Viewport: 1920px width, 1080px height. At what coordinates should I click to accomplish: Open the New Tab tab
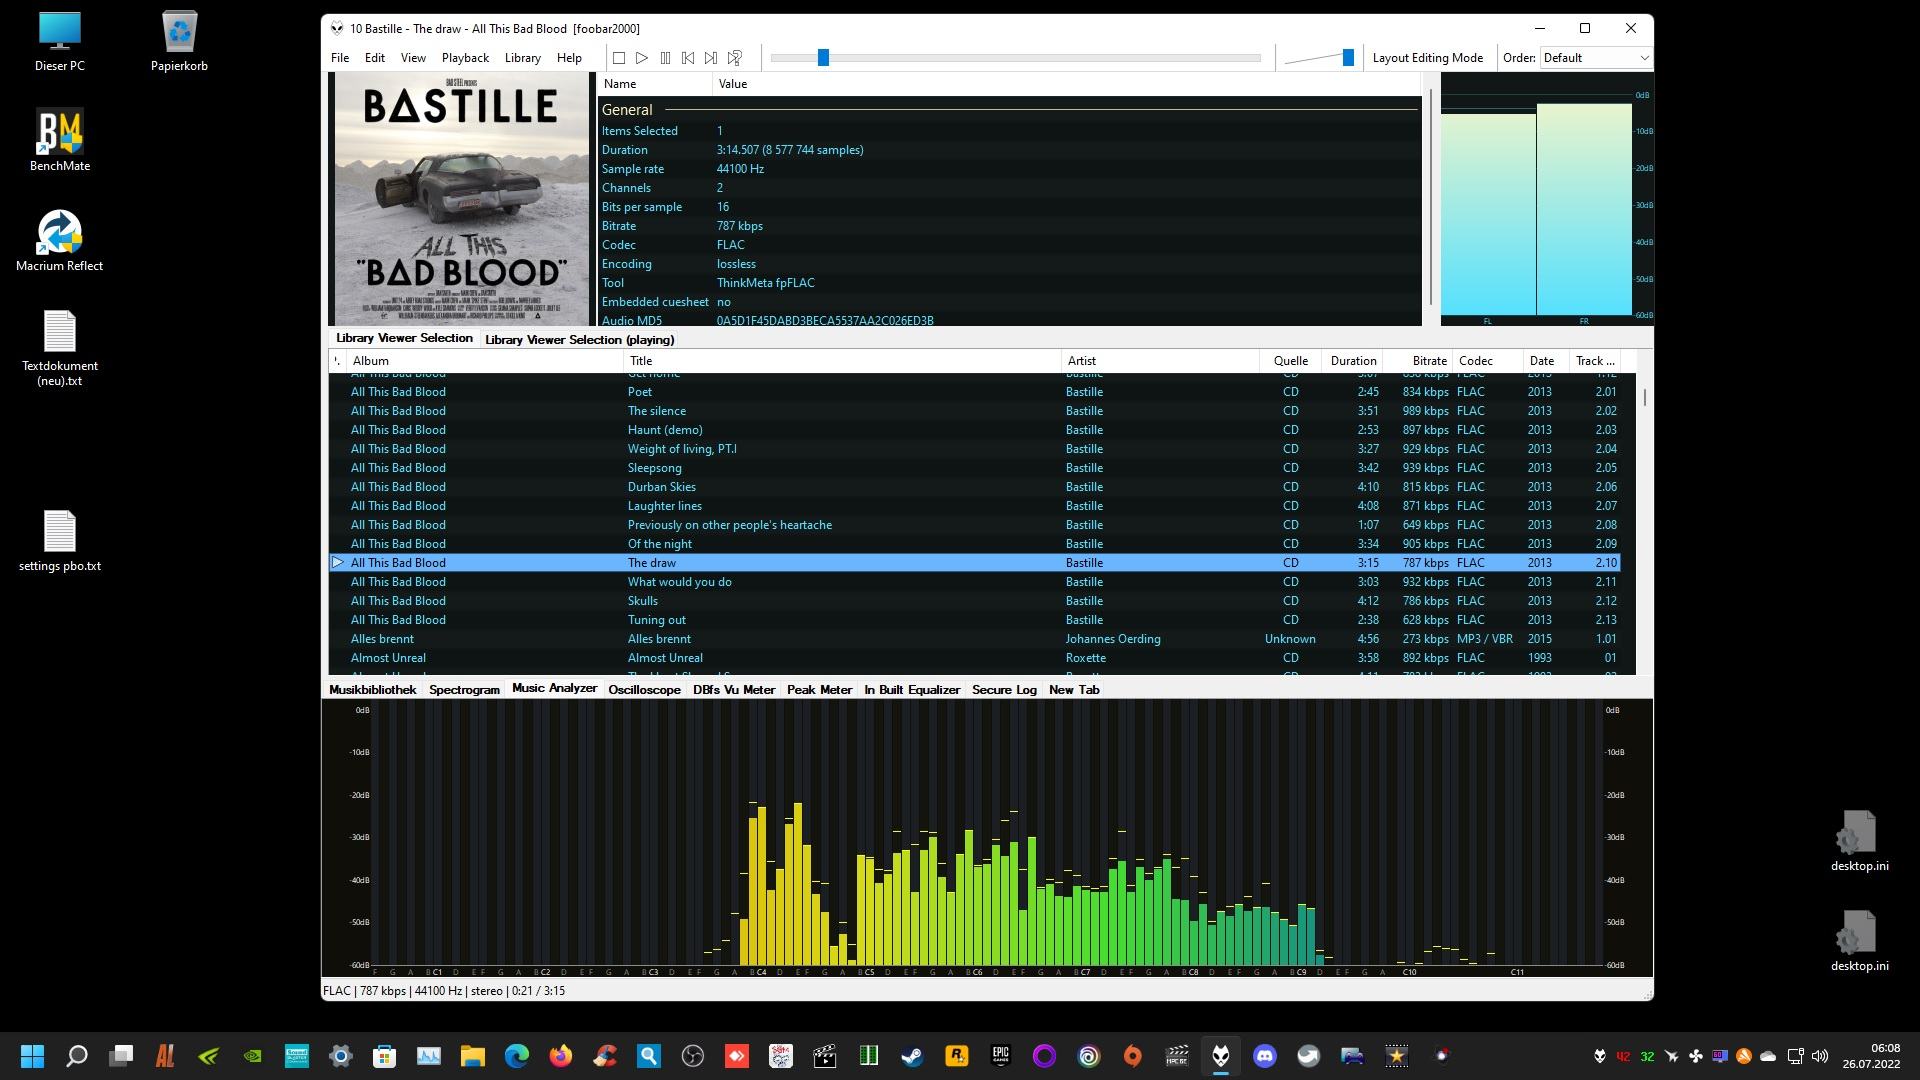tap(1074, 690)
